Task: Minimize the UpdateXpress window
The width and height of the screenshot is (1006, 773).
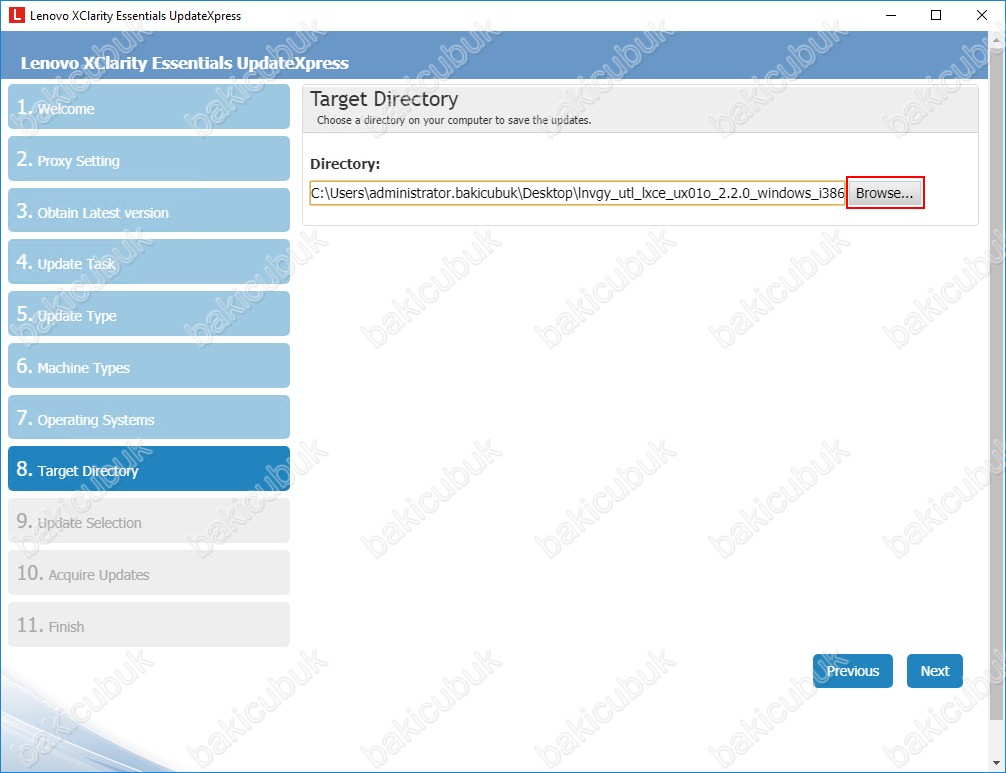Action: tap(889, 16)
